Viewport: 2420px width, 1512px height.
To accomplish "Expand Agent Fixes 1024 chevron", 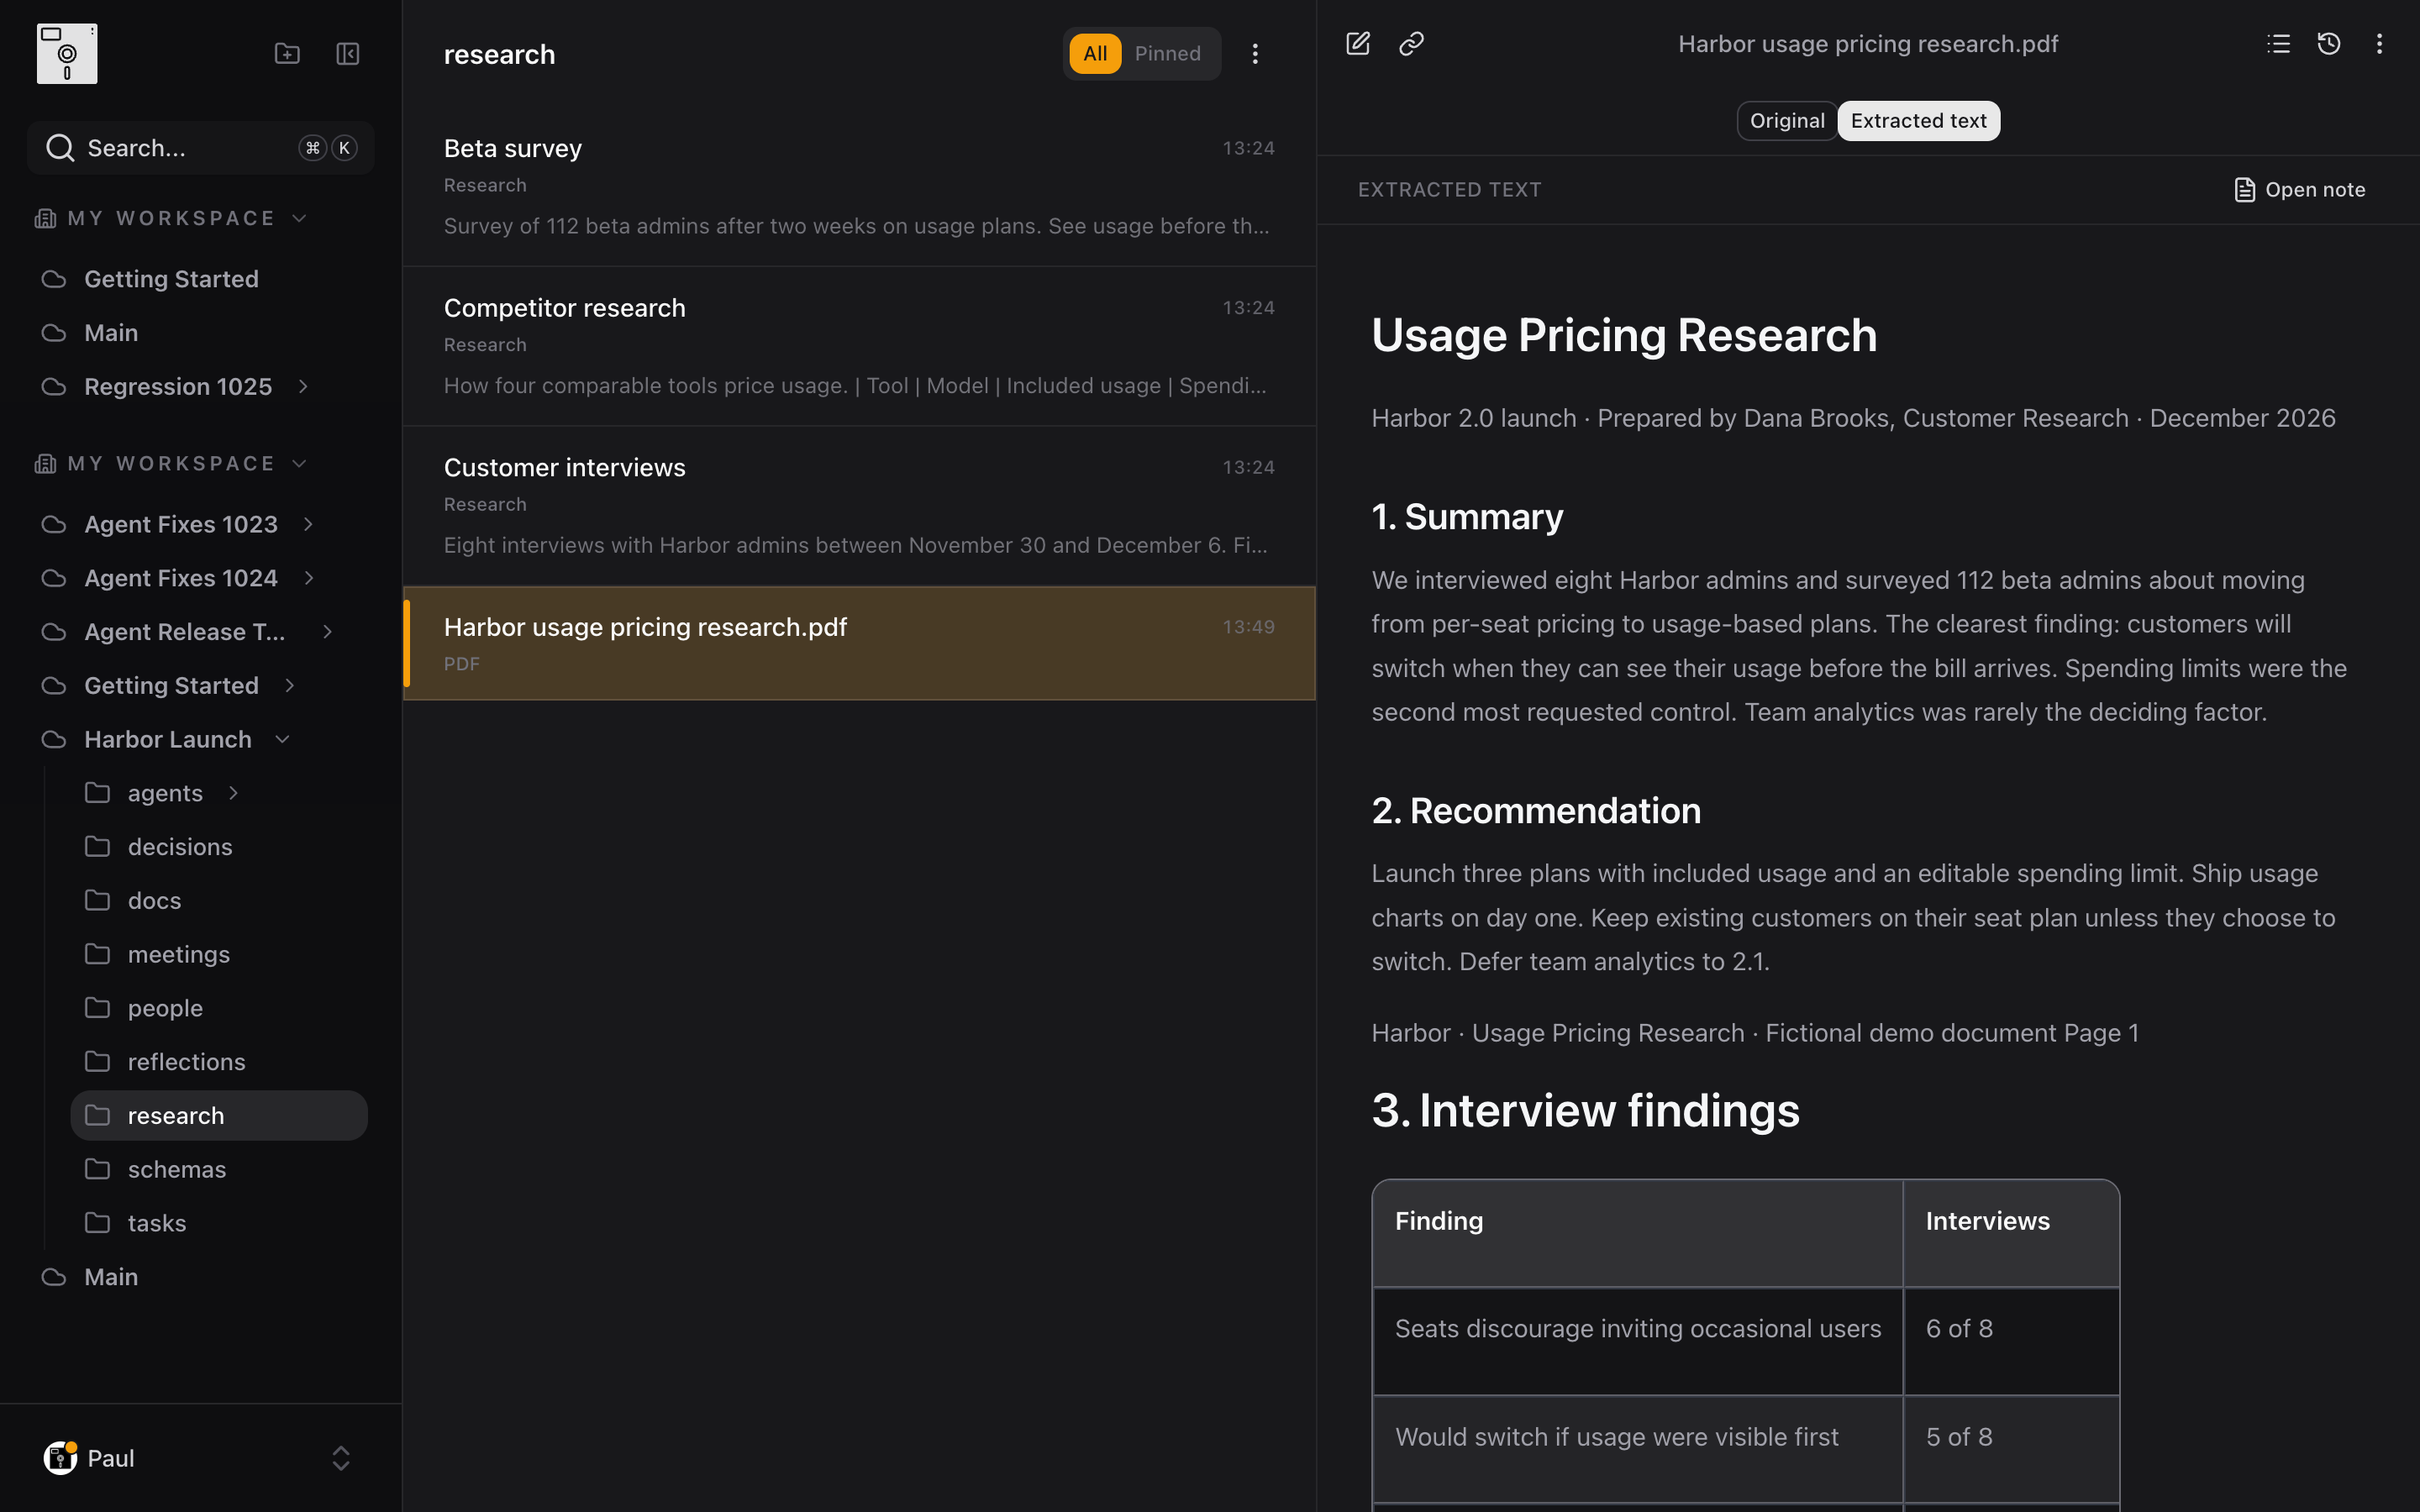I will click(309, 578).
